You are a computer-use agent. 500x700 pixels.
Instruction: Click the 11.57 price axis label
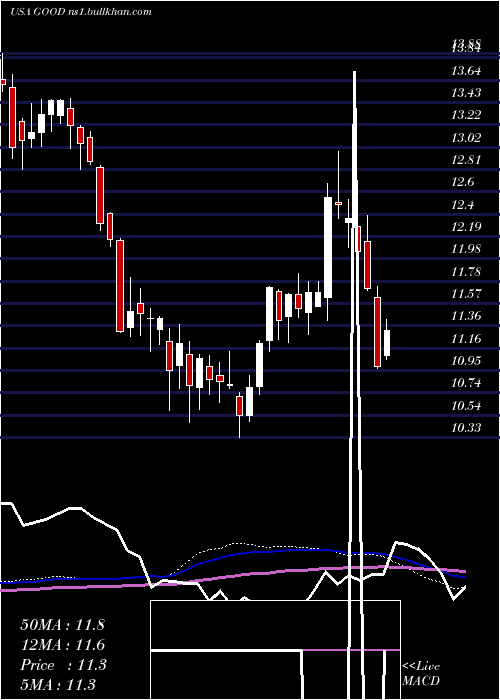466,294
